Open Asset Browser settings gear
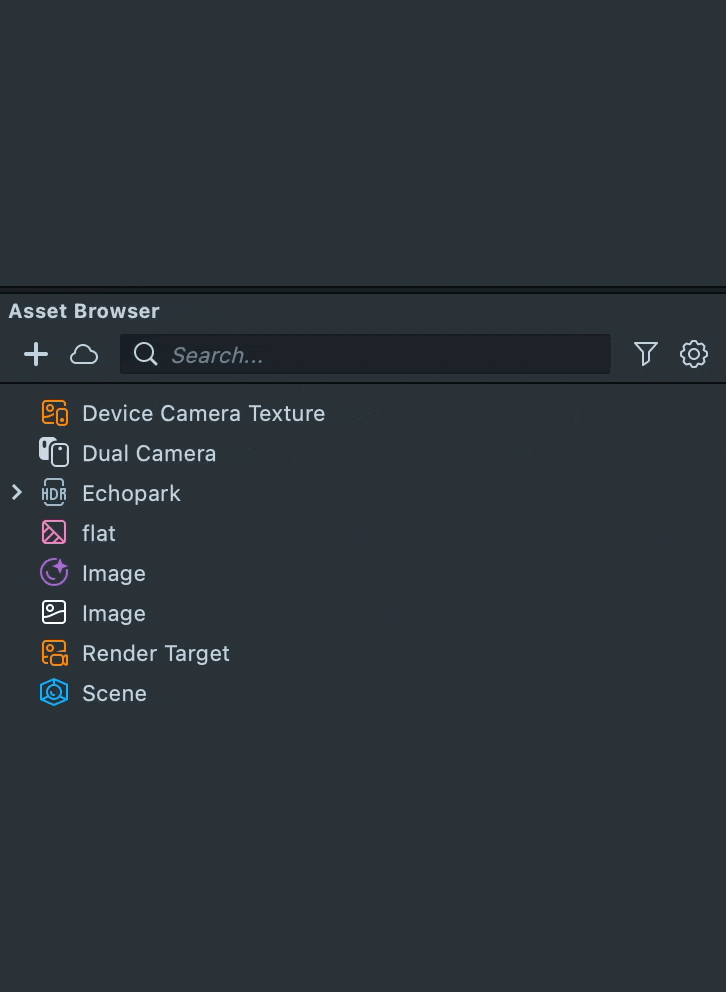Viewport: 726px width, 992px height. click(694, 354)
